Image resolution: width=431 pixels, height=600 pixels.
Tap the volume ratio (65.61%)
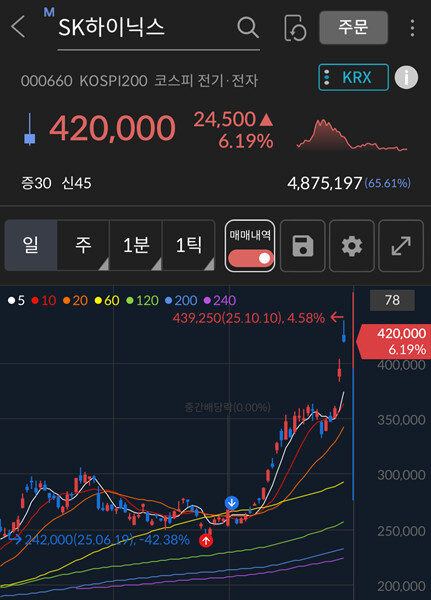[x=387, y=183]
